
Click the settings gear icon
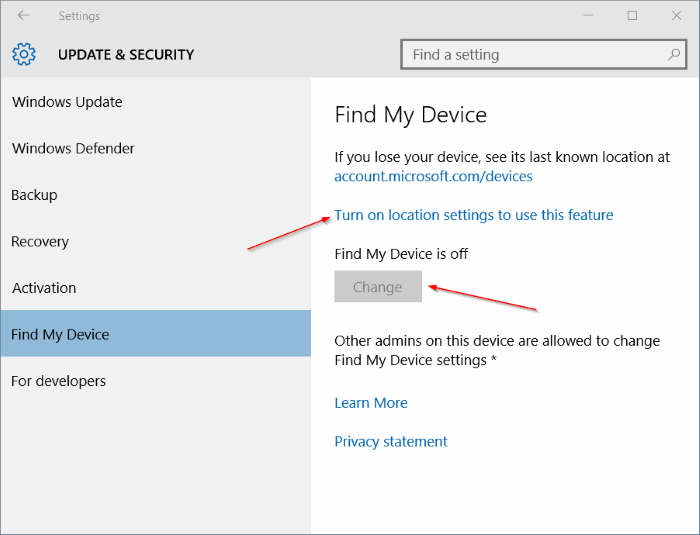[x=24, y=54]
